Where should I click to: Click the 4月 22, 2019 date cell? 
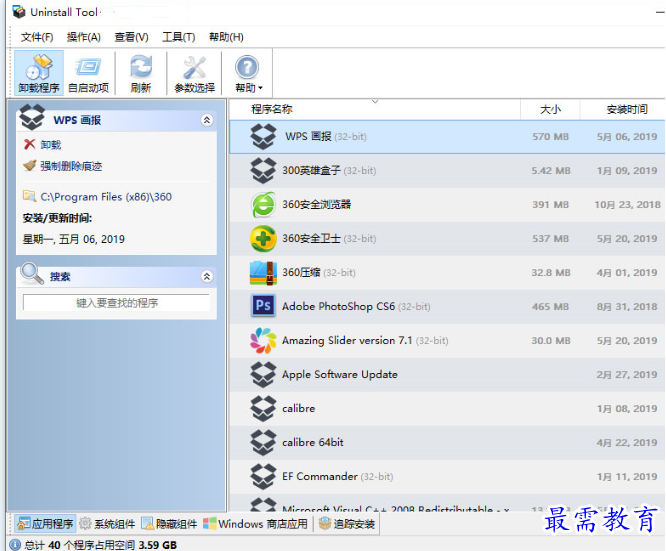pos(627,443)
